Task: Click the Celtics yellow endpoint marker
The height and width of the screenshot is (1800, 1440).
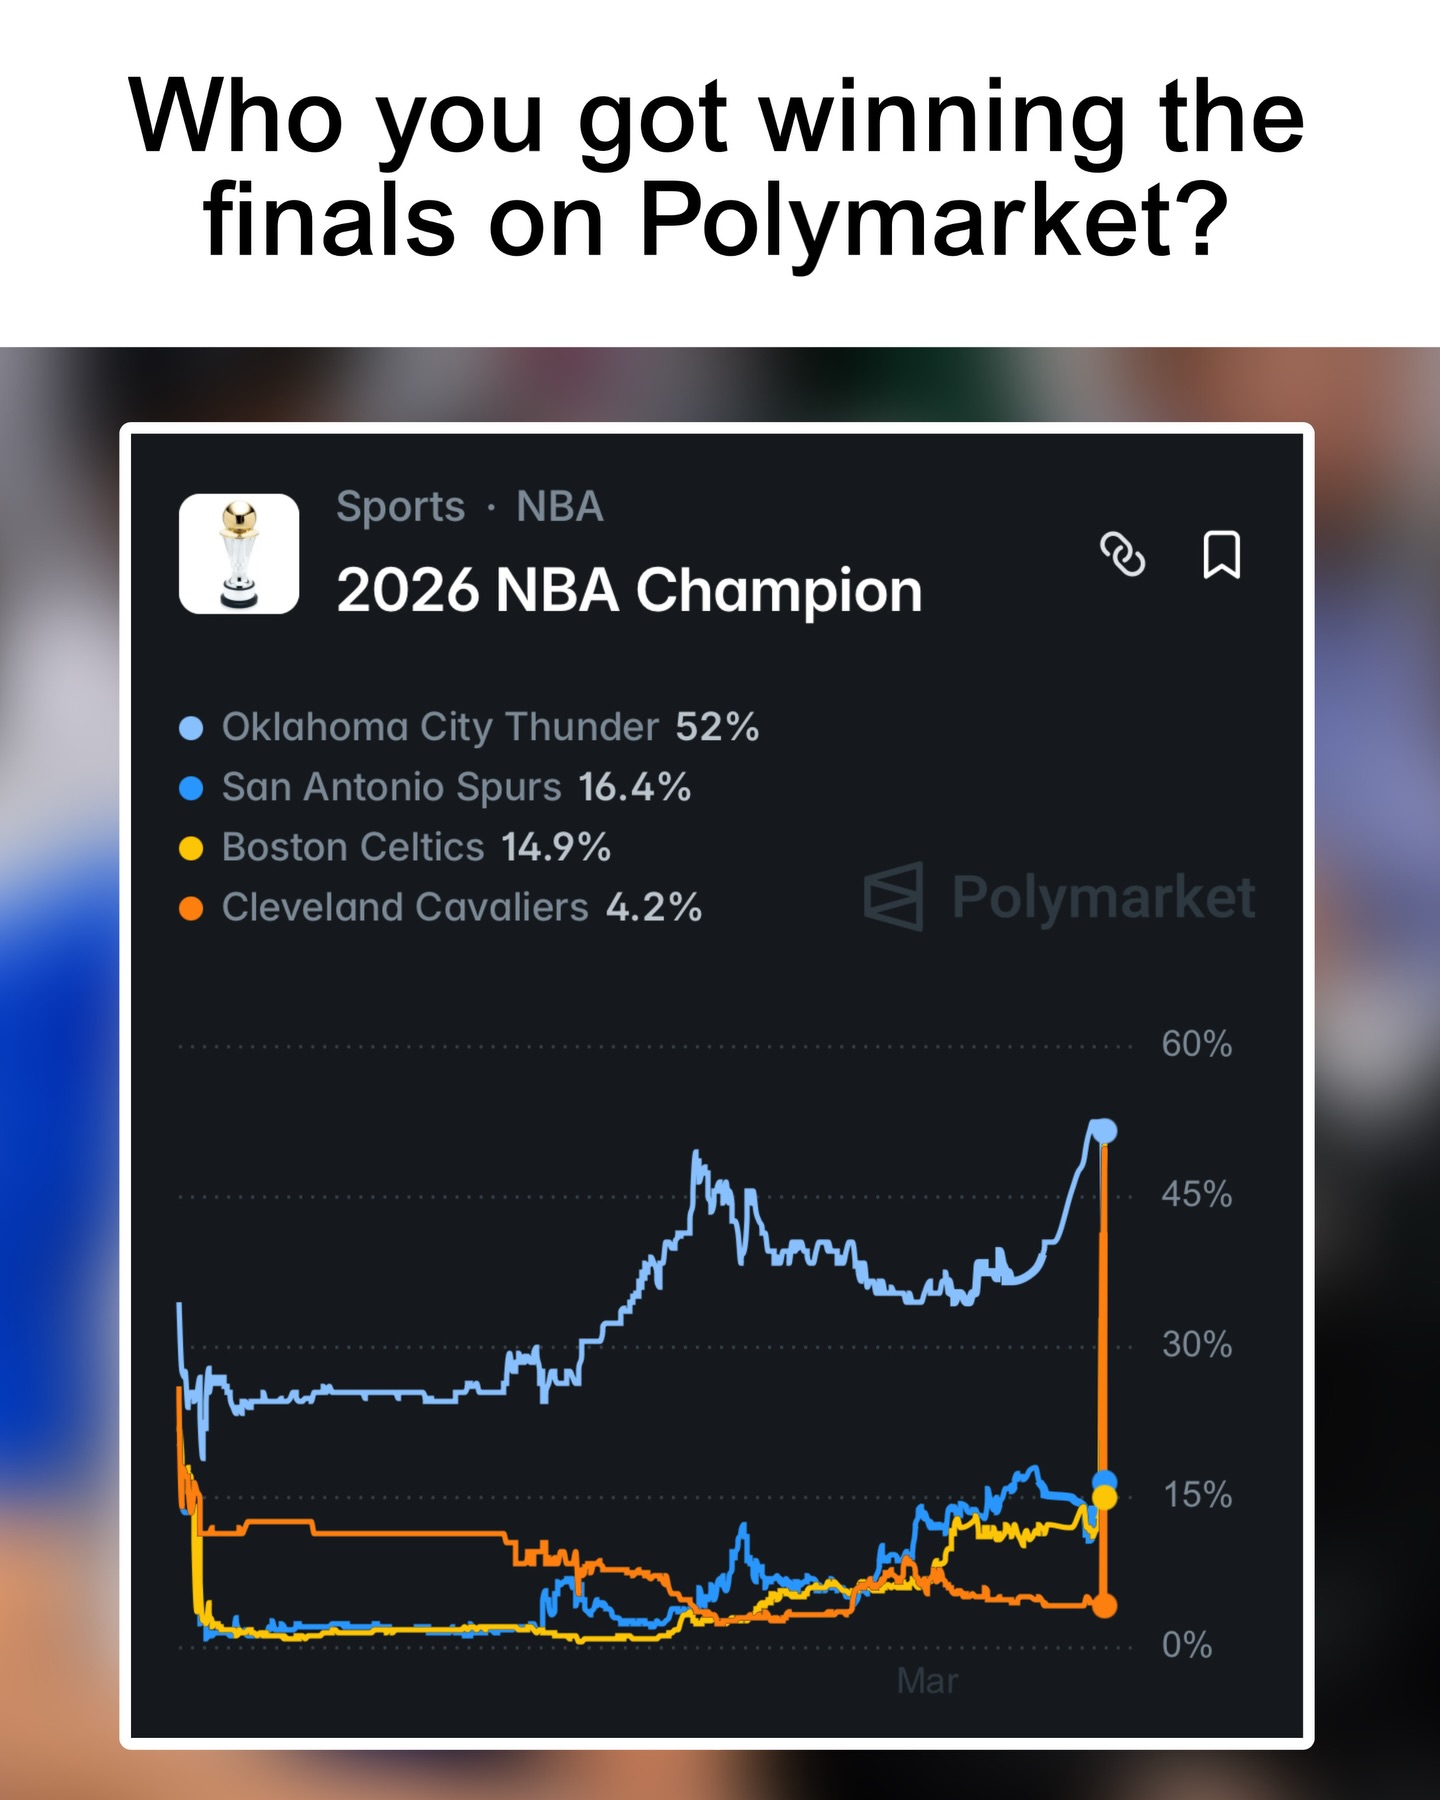Action: pyautogui.click(x=1104, y=1498)
